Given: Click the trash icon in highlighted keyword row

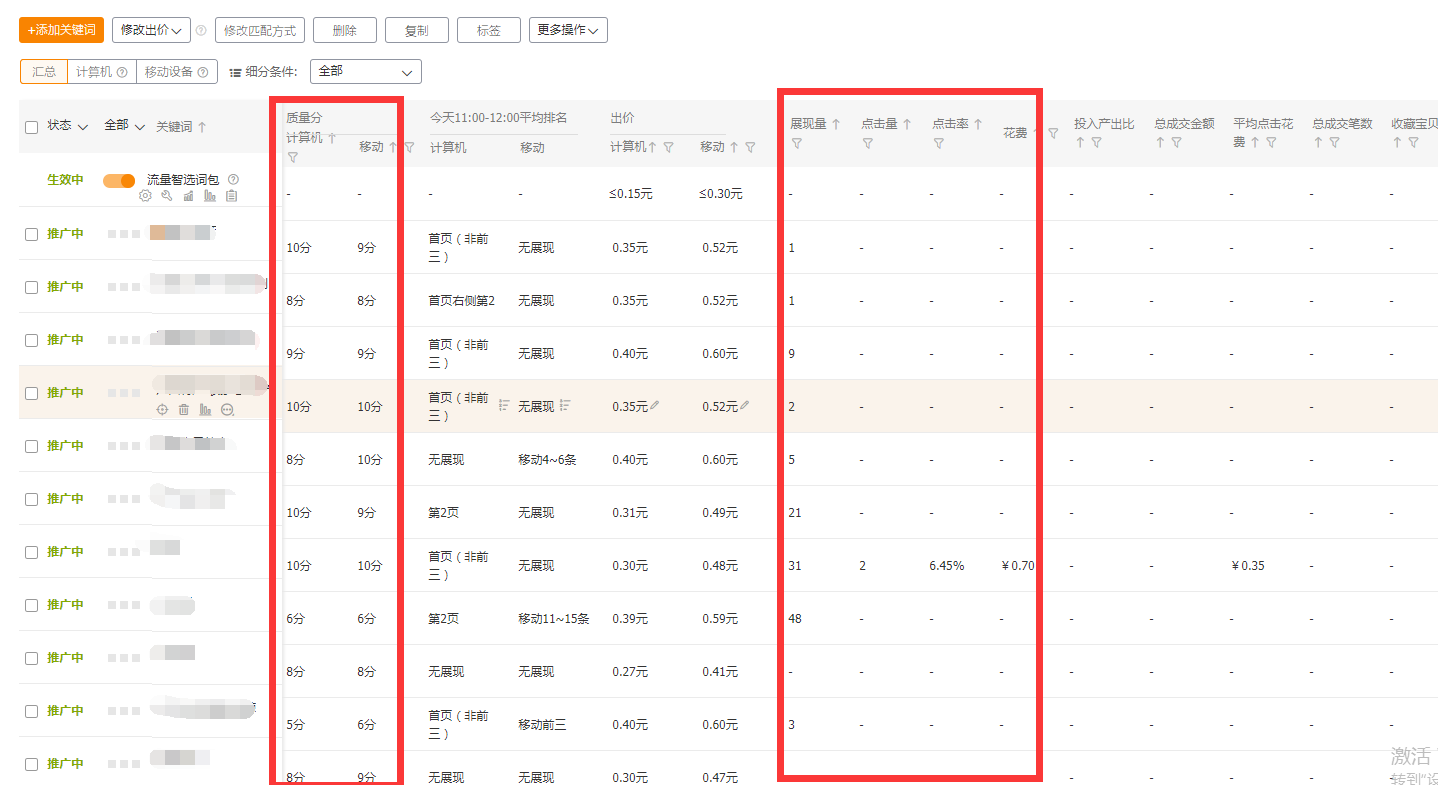Looking at the screenshot, I should (183, 410).
